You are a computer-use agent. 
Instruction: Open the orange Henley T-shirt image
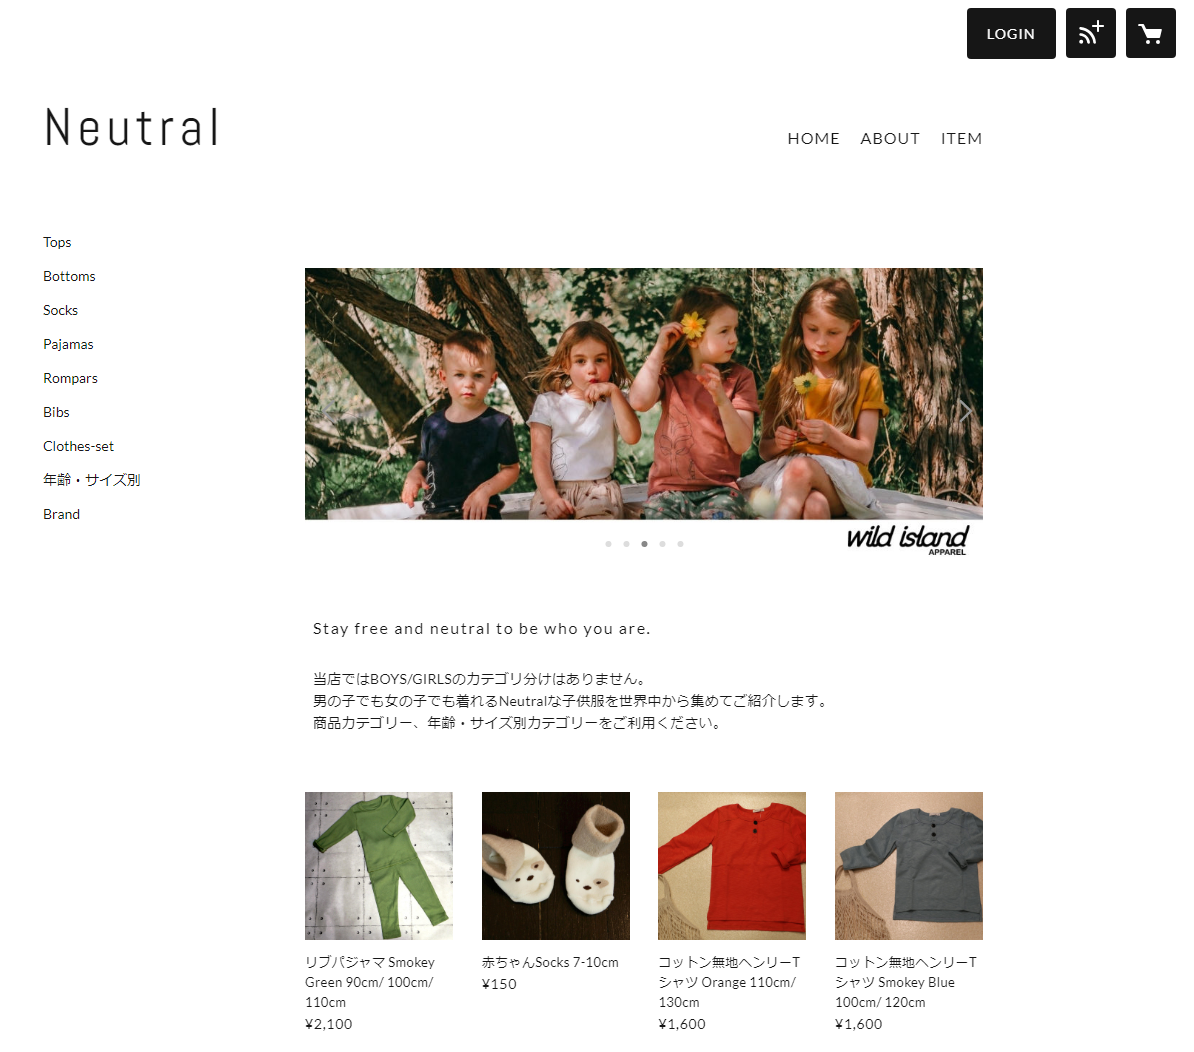(732, 866)
